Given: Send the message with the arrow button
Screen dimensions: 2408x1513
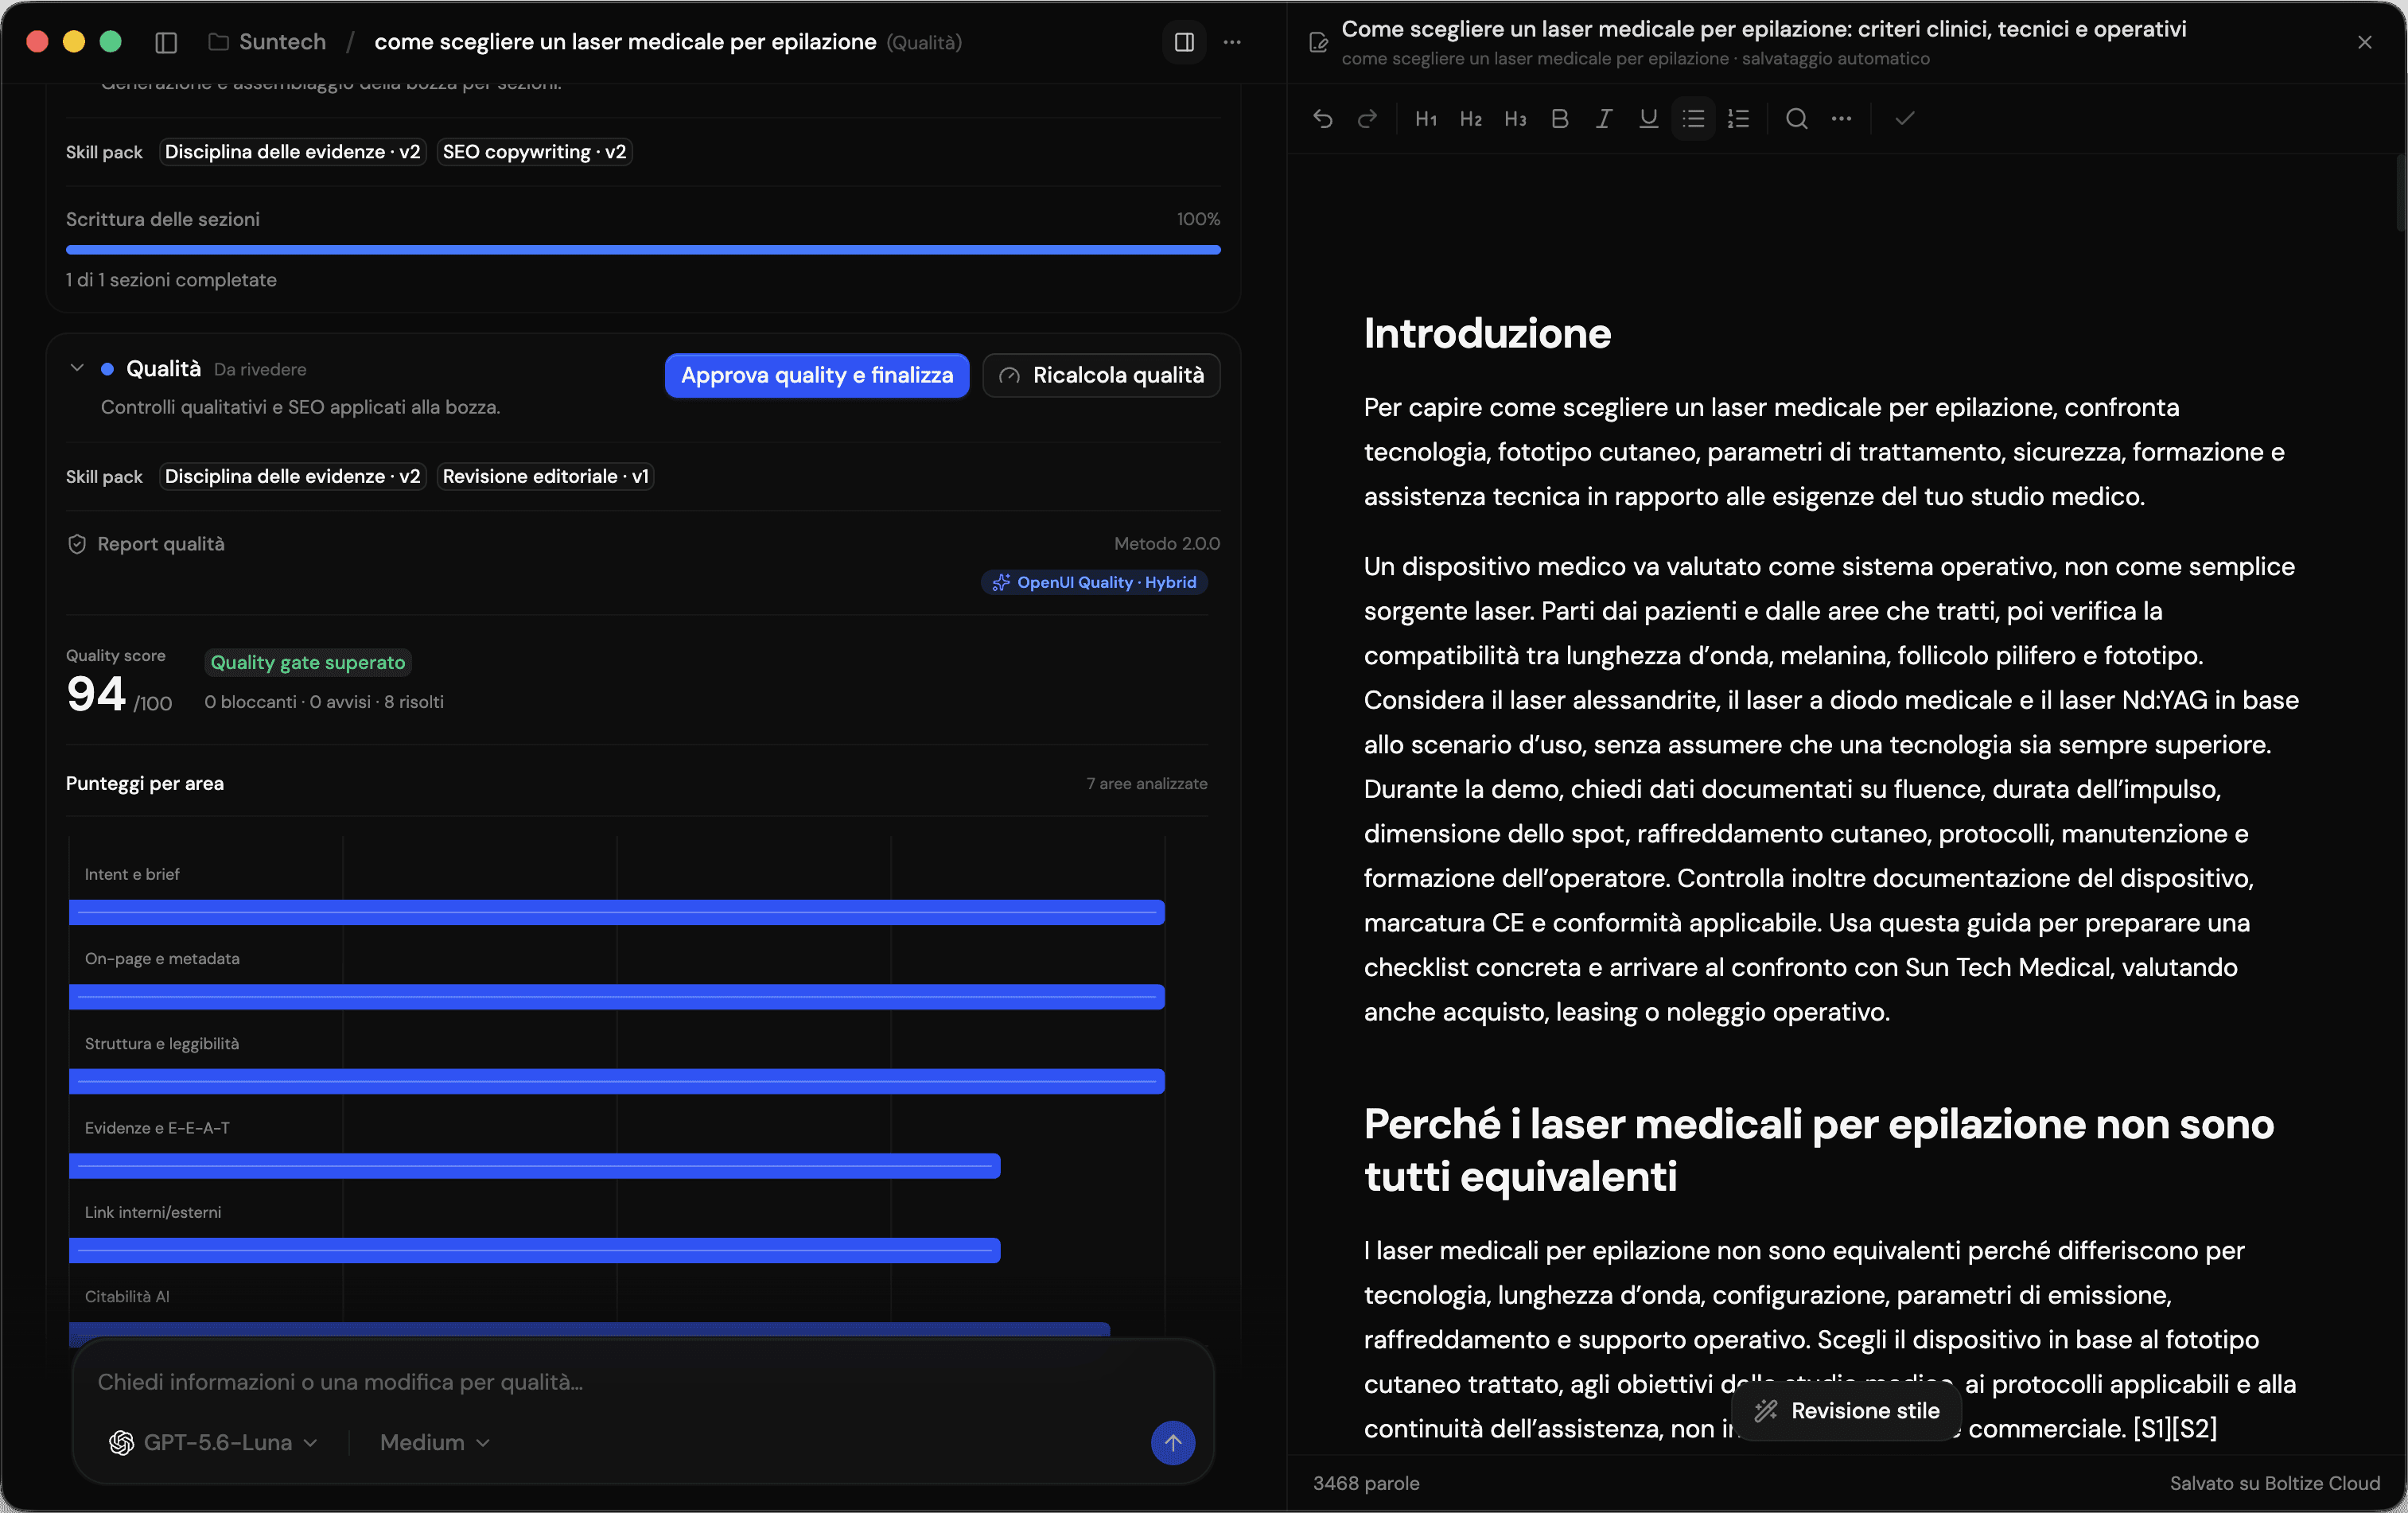Looking at the screenshot, I should pyautogui.click(x=1173, y=1442).
